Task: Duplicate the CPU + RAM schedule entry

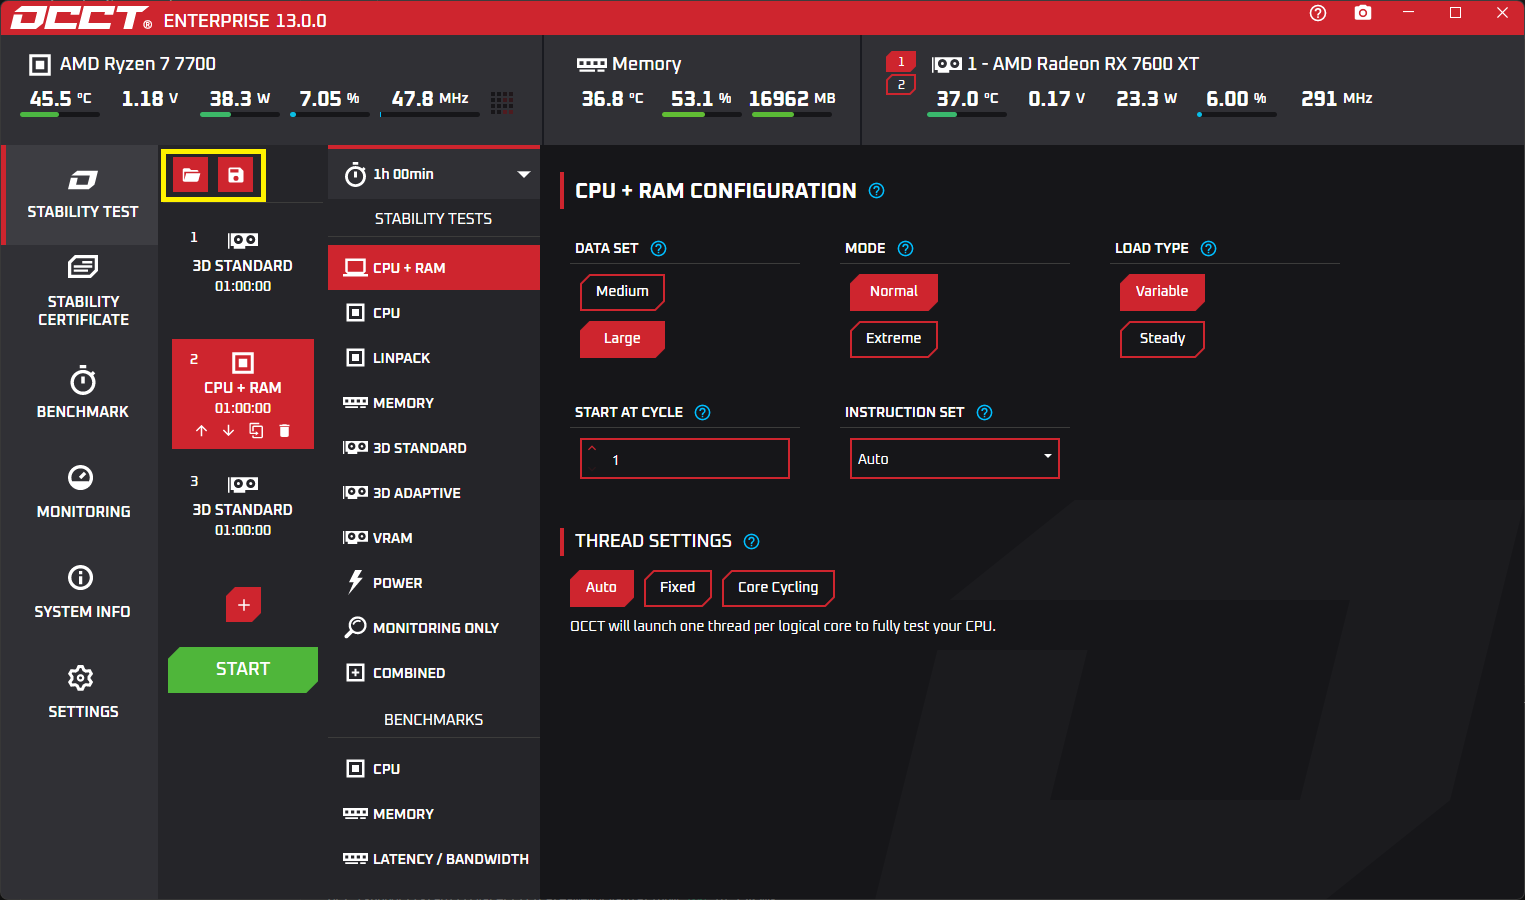Action: point(256,431)
